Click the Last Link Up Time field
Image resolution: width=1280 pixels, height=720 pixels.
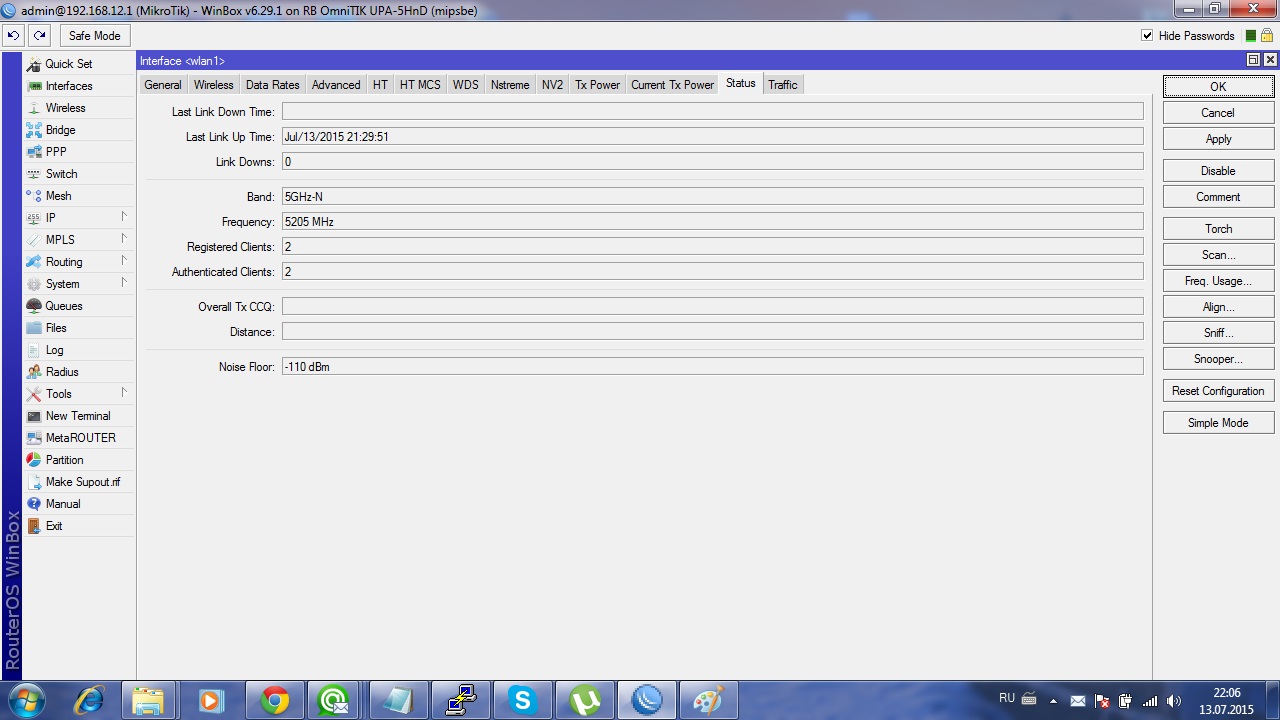[712, 137]
